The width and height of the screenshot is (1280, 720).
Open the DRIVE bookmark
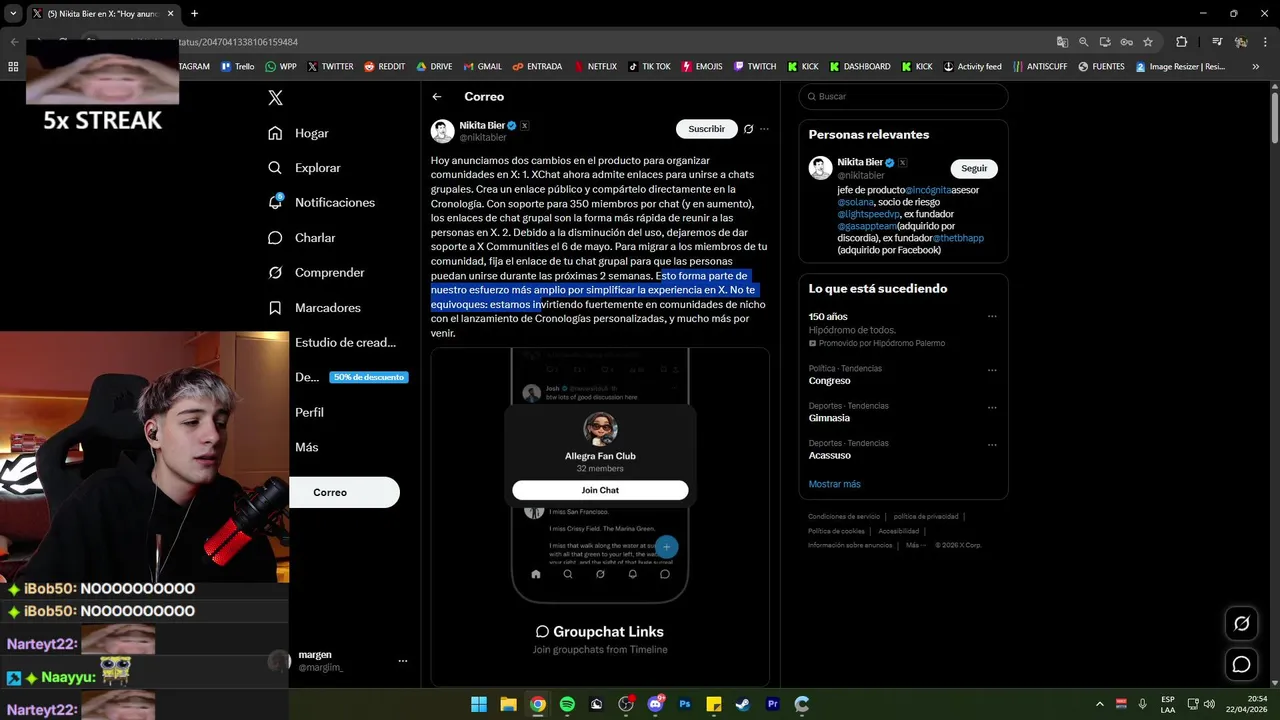tap(434, 67)
